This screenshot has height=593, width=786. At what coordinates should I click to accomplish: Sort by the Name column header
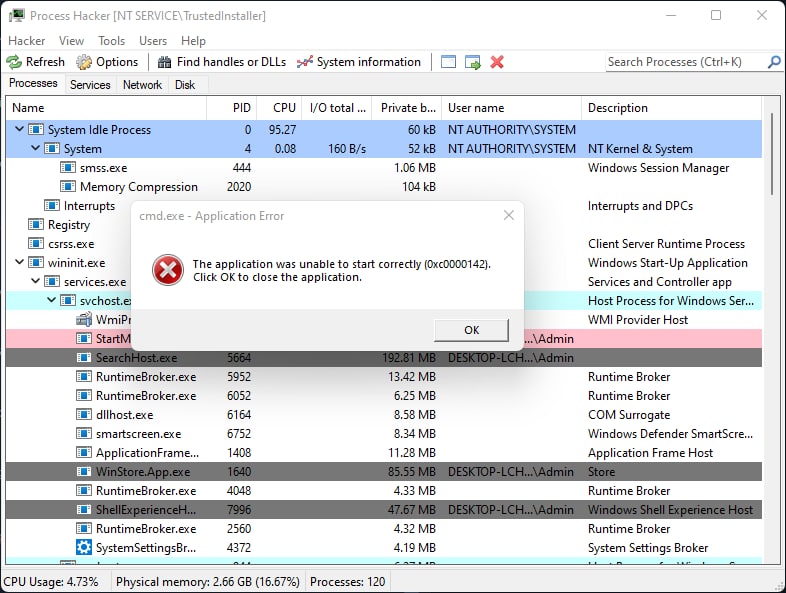click(x=106, y=108)
